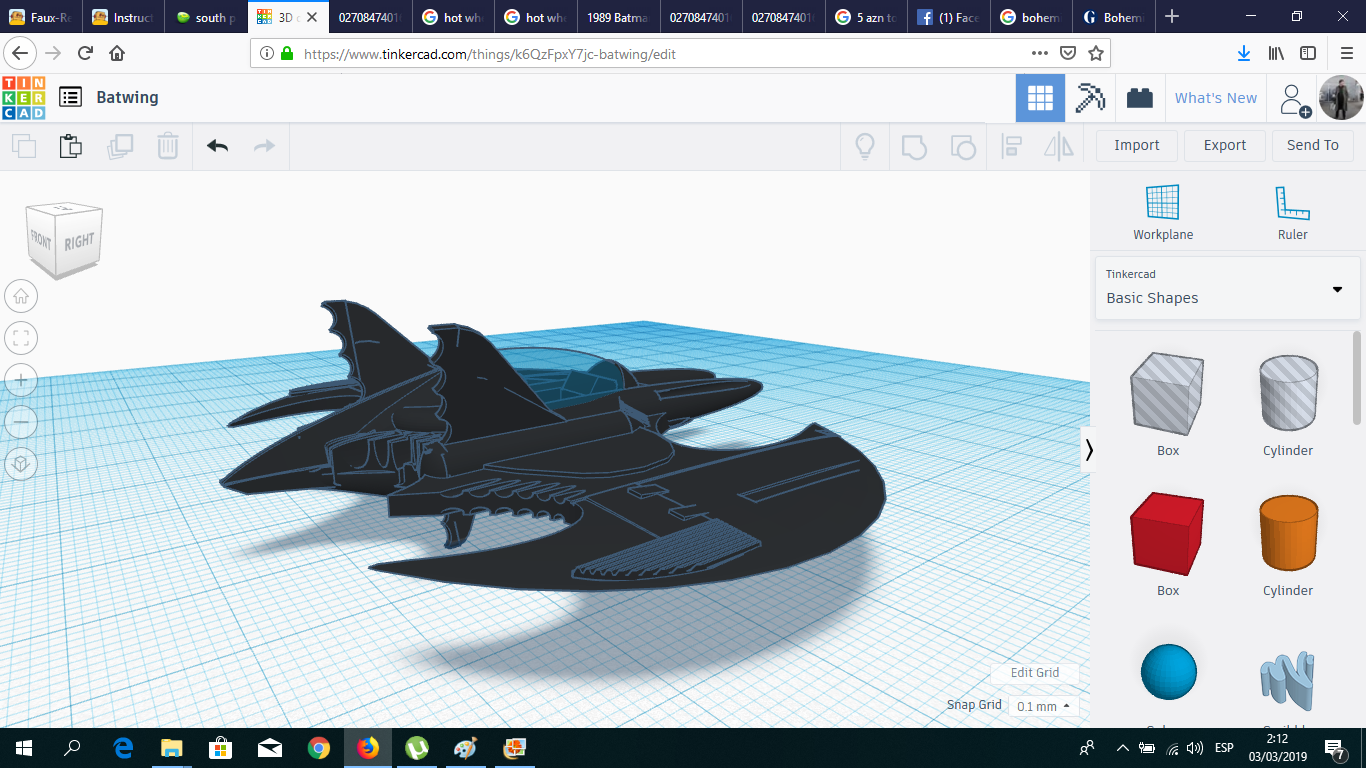Open Chrome from the taskbar
Screen dimensions: 1366x768
click(319, 748)
